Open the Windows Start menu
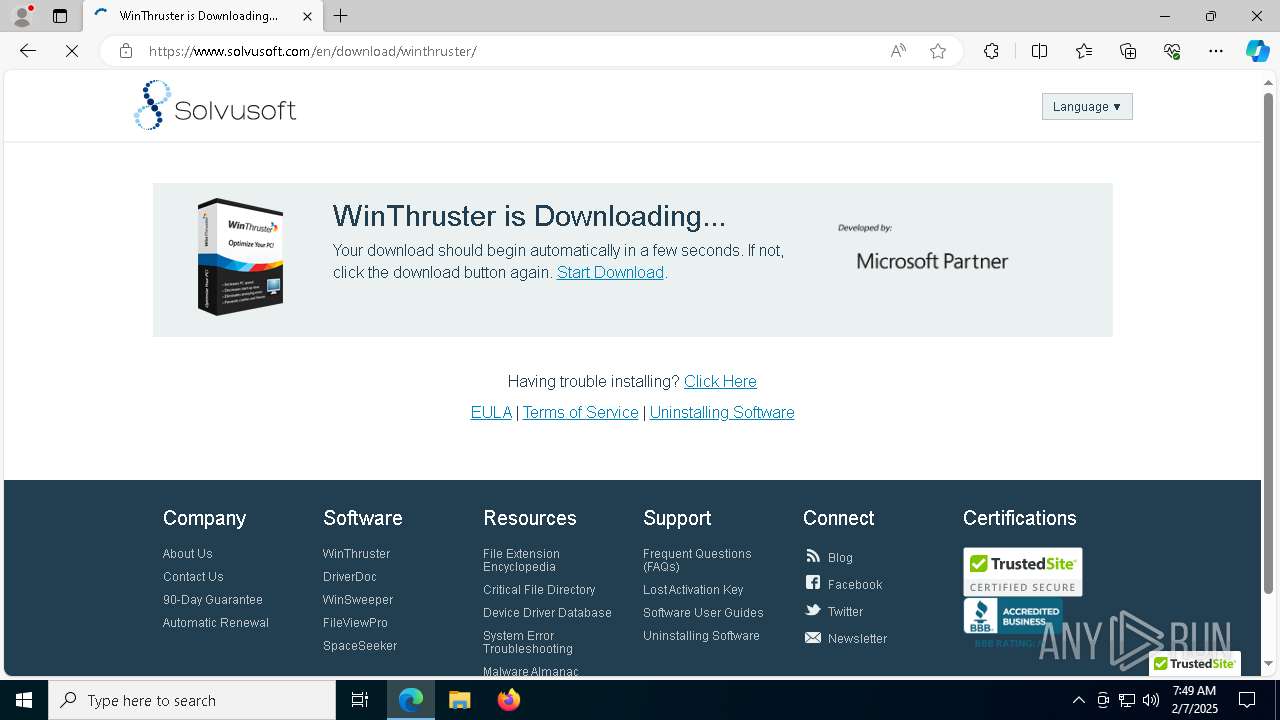 24,700
